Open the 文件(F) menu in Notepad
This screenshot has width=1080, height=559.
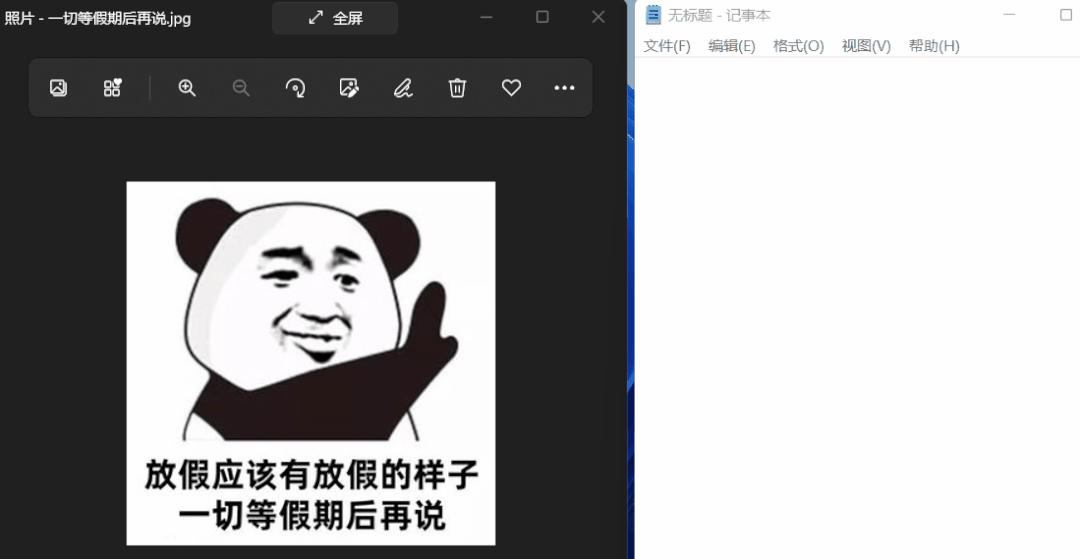coord(667,46)
